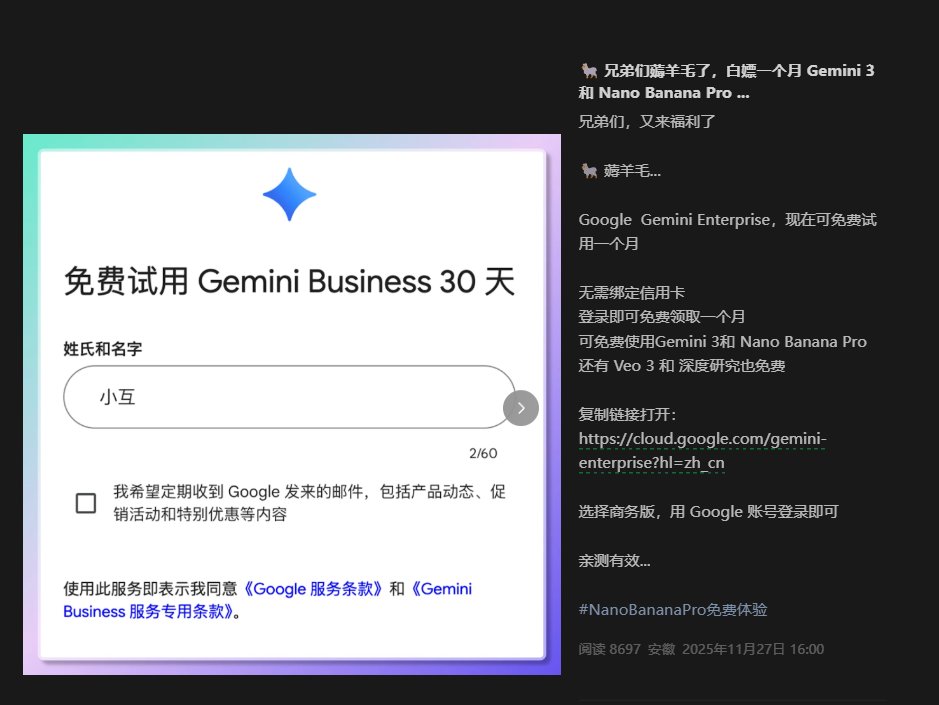Tick the Google 邮件 subscription checkbox
939x705 pixels.
click(x=86, y=503)
